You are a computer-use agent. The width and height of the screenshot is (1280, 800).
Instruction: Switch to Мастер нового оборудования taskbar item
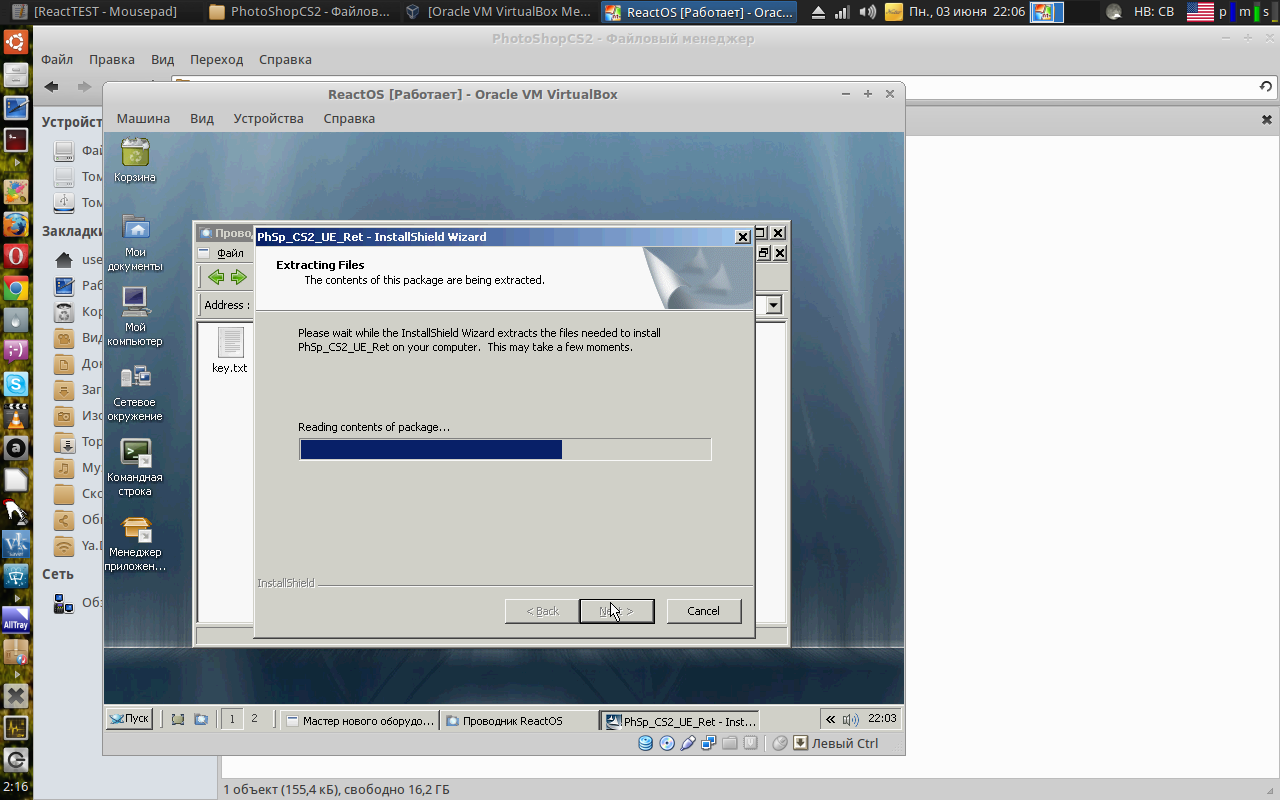point(360,720)
